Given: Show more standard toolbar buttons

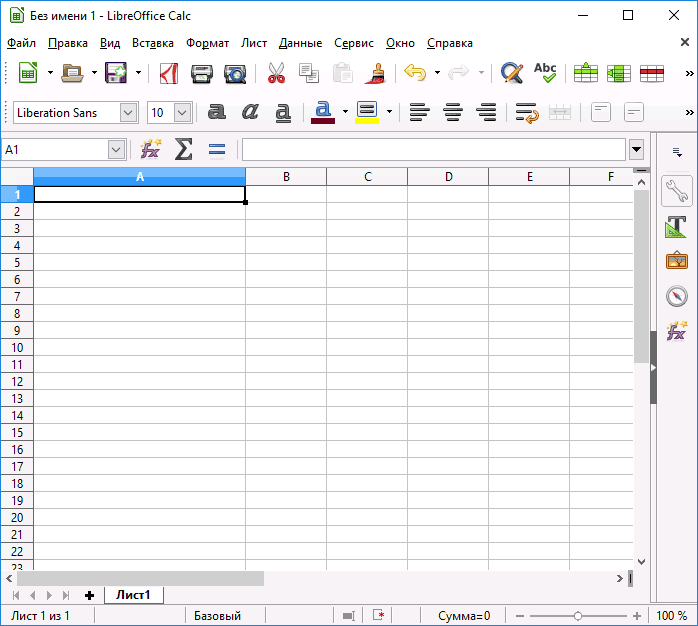Looking at the screenshot, I should pos(689,73).
